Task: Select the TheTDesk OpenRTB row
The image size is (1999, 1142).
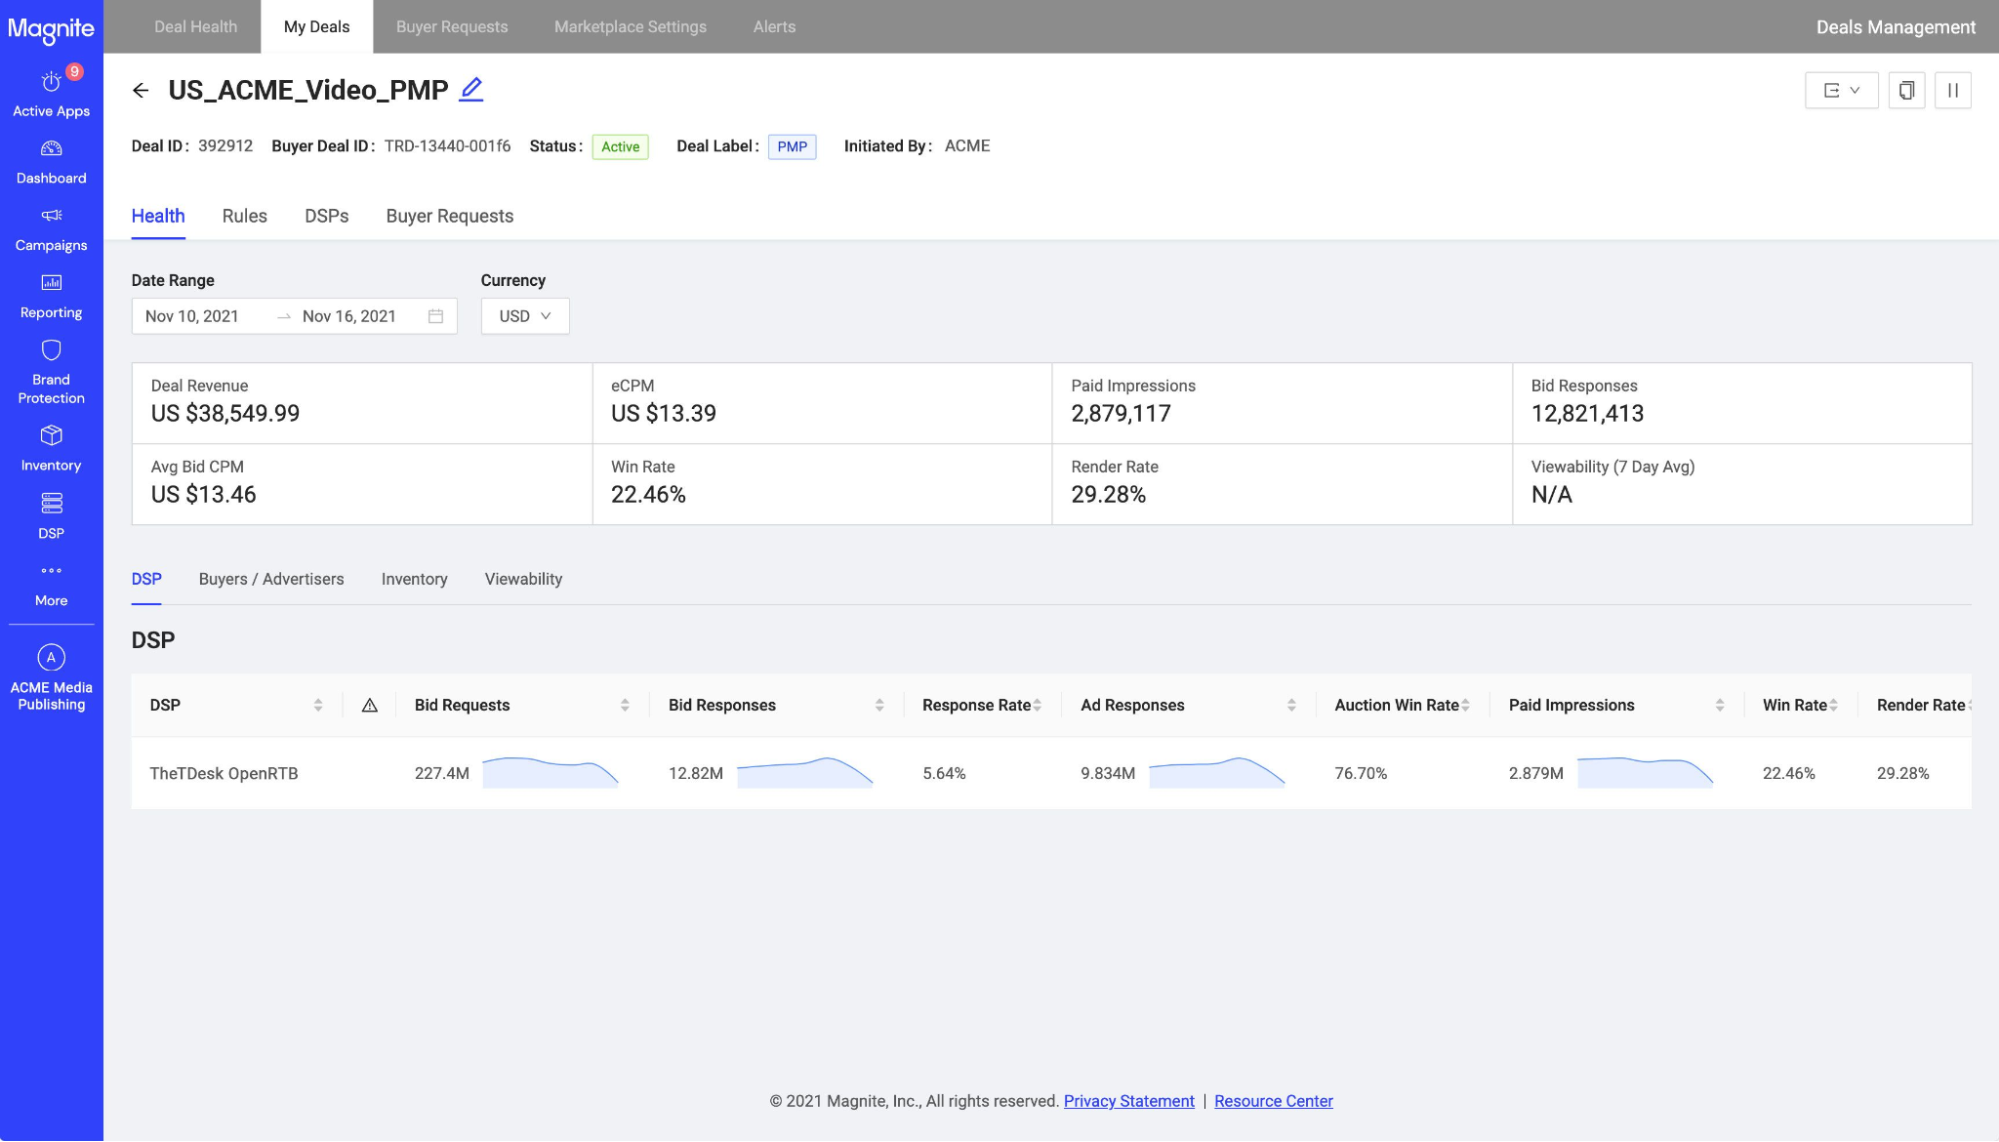Action: [x=1051, y=773]
